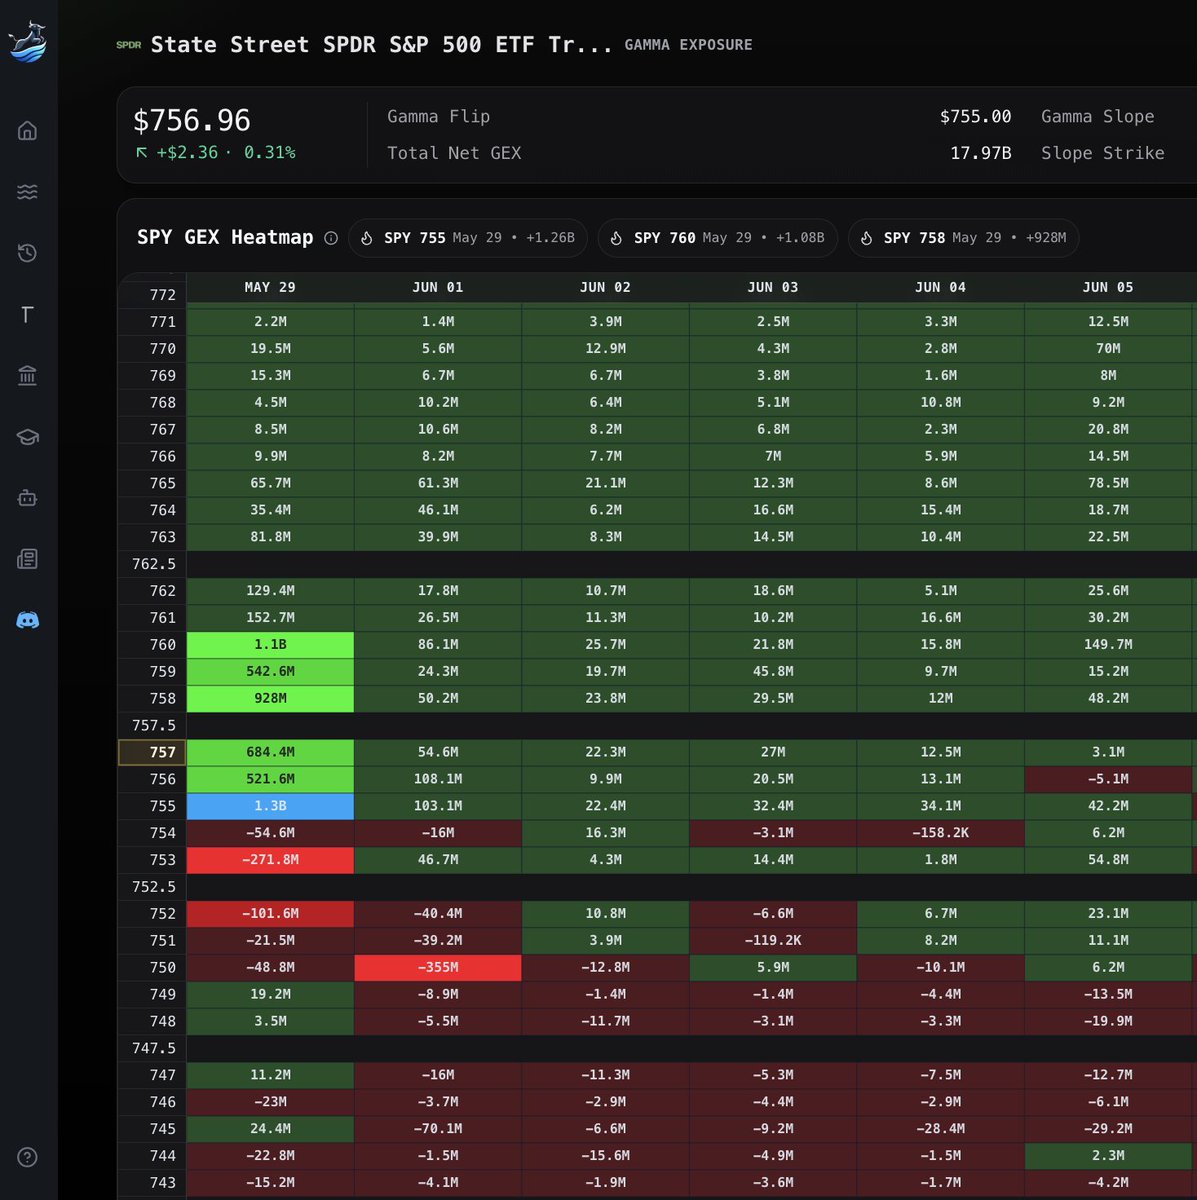Click the 129.4M cell at strike 762
This screenshot has height=1200, width=1197.
tap(270, 591)
